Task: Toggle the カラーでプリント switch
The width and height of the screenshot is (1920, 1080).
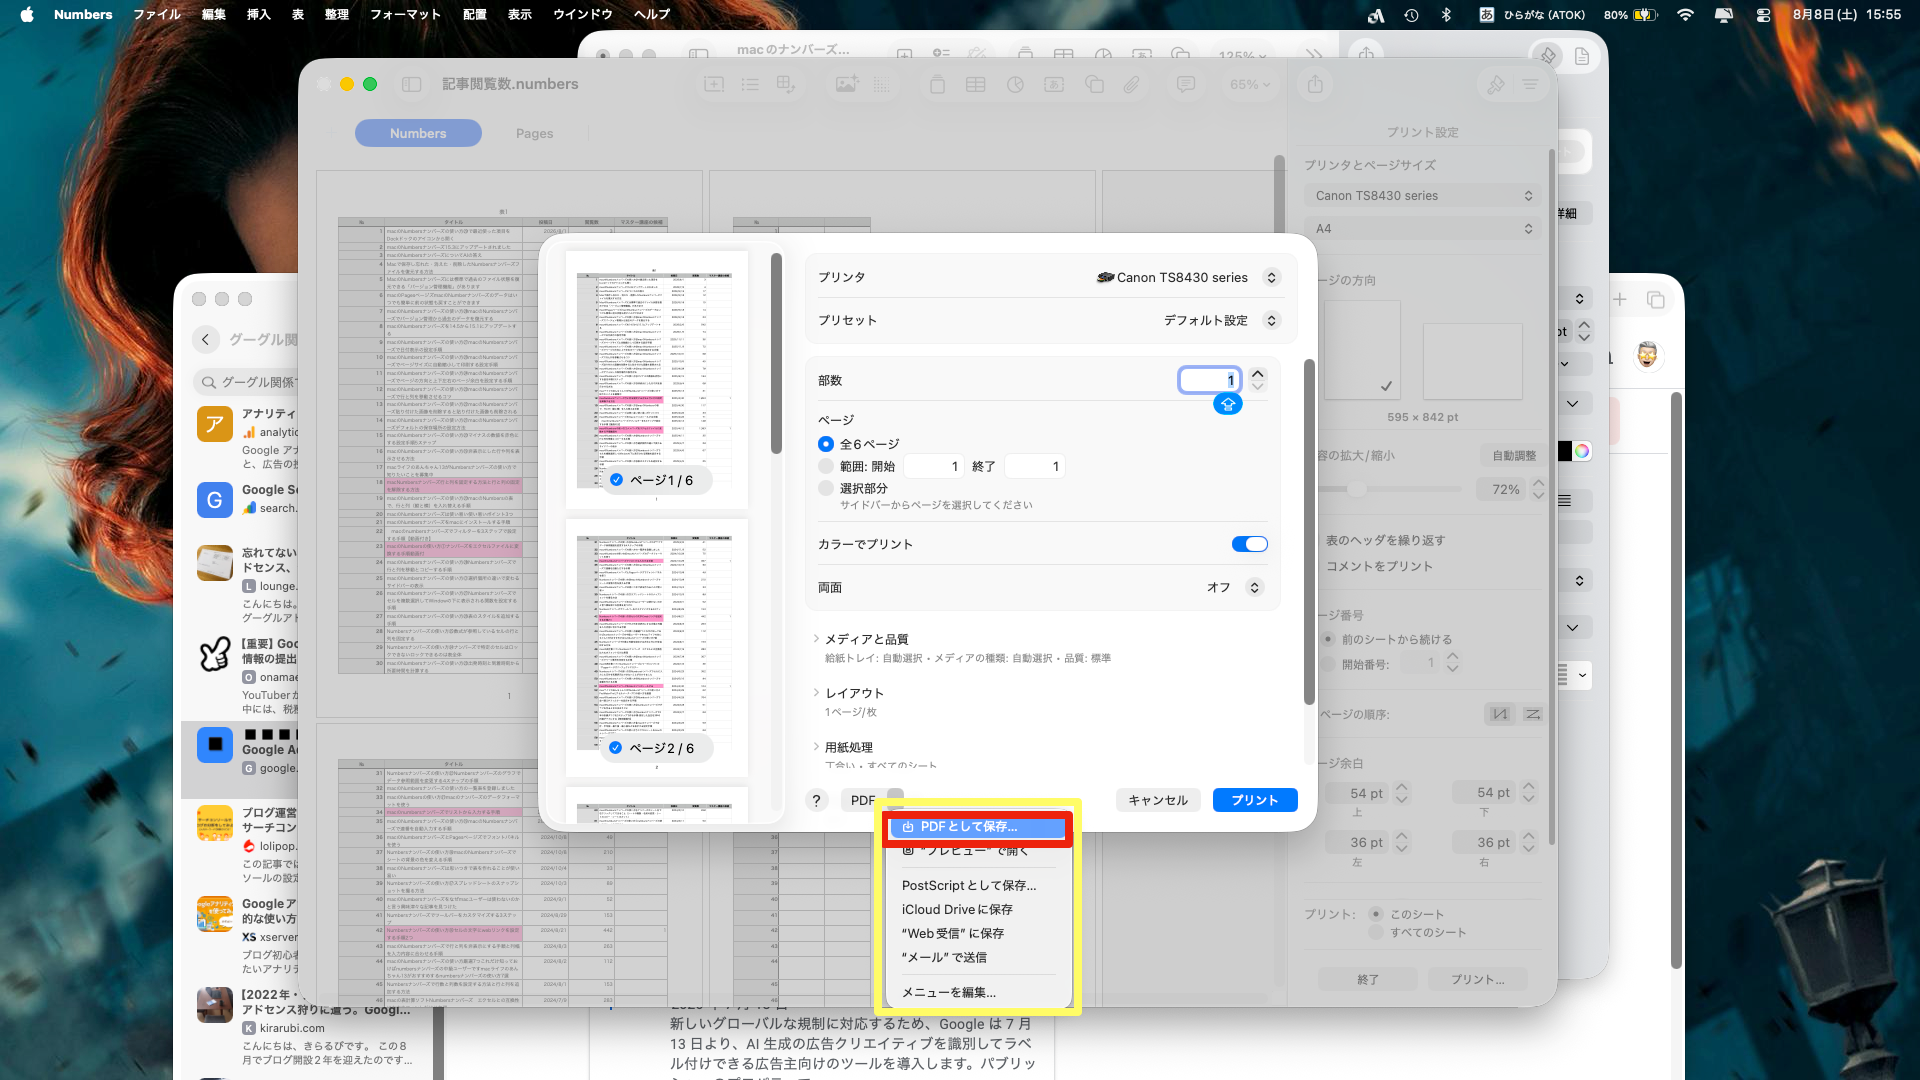Action: (x=1250, y=544)
